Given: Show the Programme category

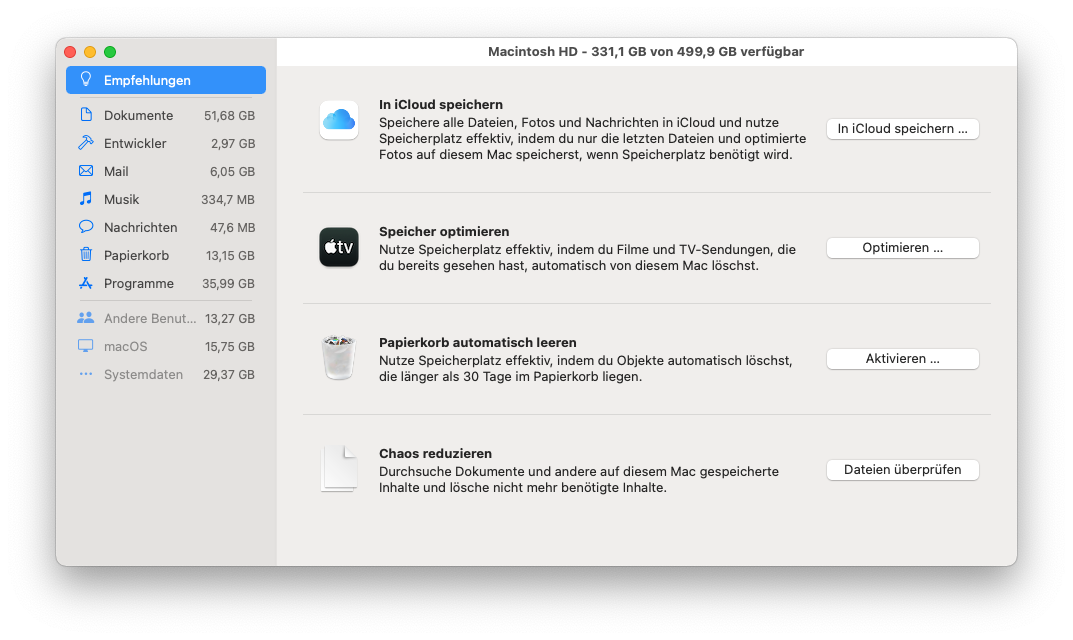Looking at the screenshot, I should coord(166,283).
